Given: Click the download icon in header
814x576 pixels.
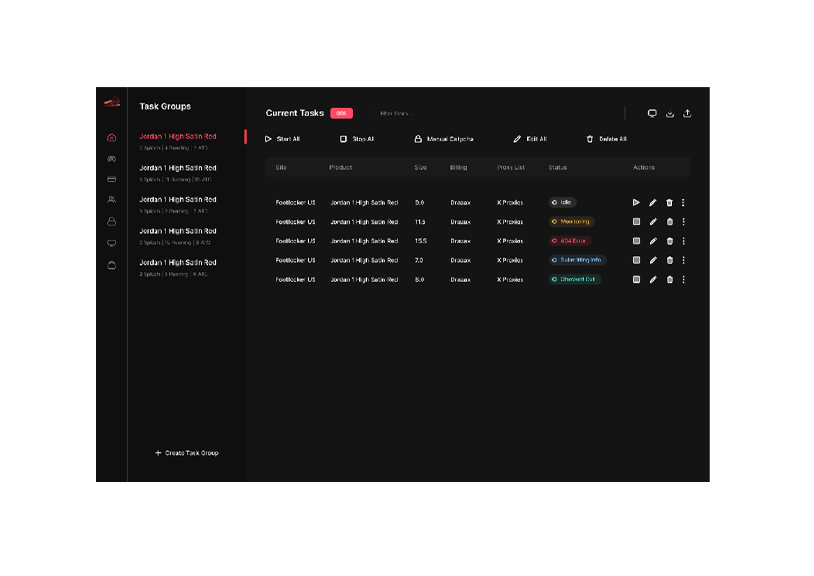Looking at the screenshot, I should [670, 113].
